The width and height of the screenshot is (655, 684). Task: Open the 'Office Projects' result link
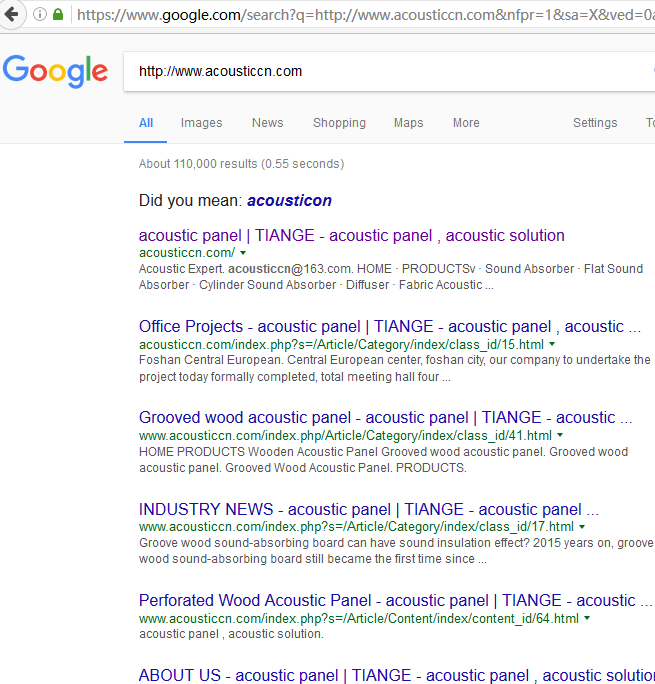[x=390, y=327]
